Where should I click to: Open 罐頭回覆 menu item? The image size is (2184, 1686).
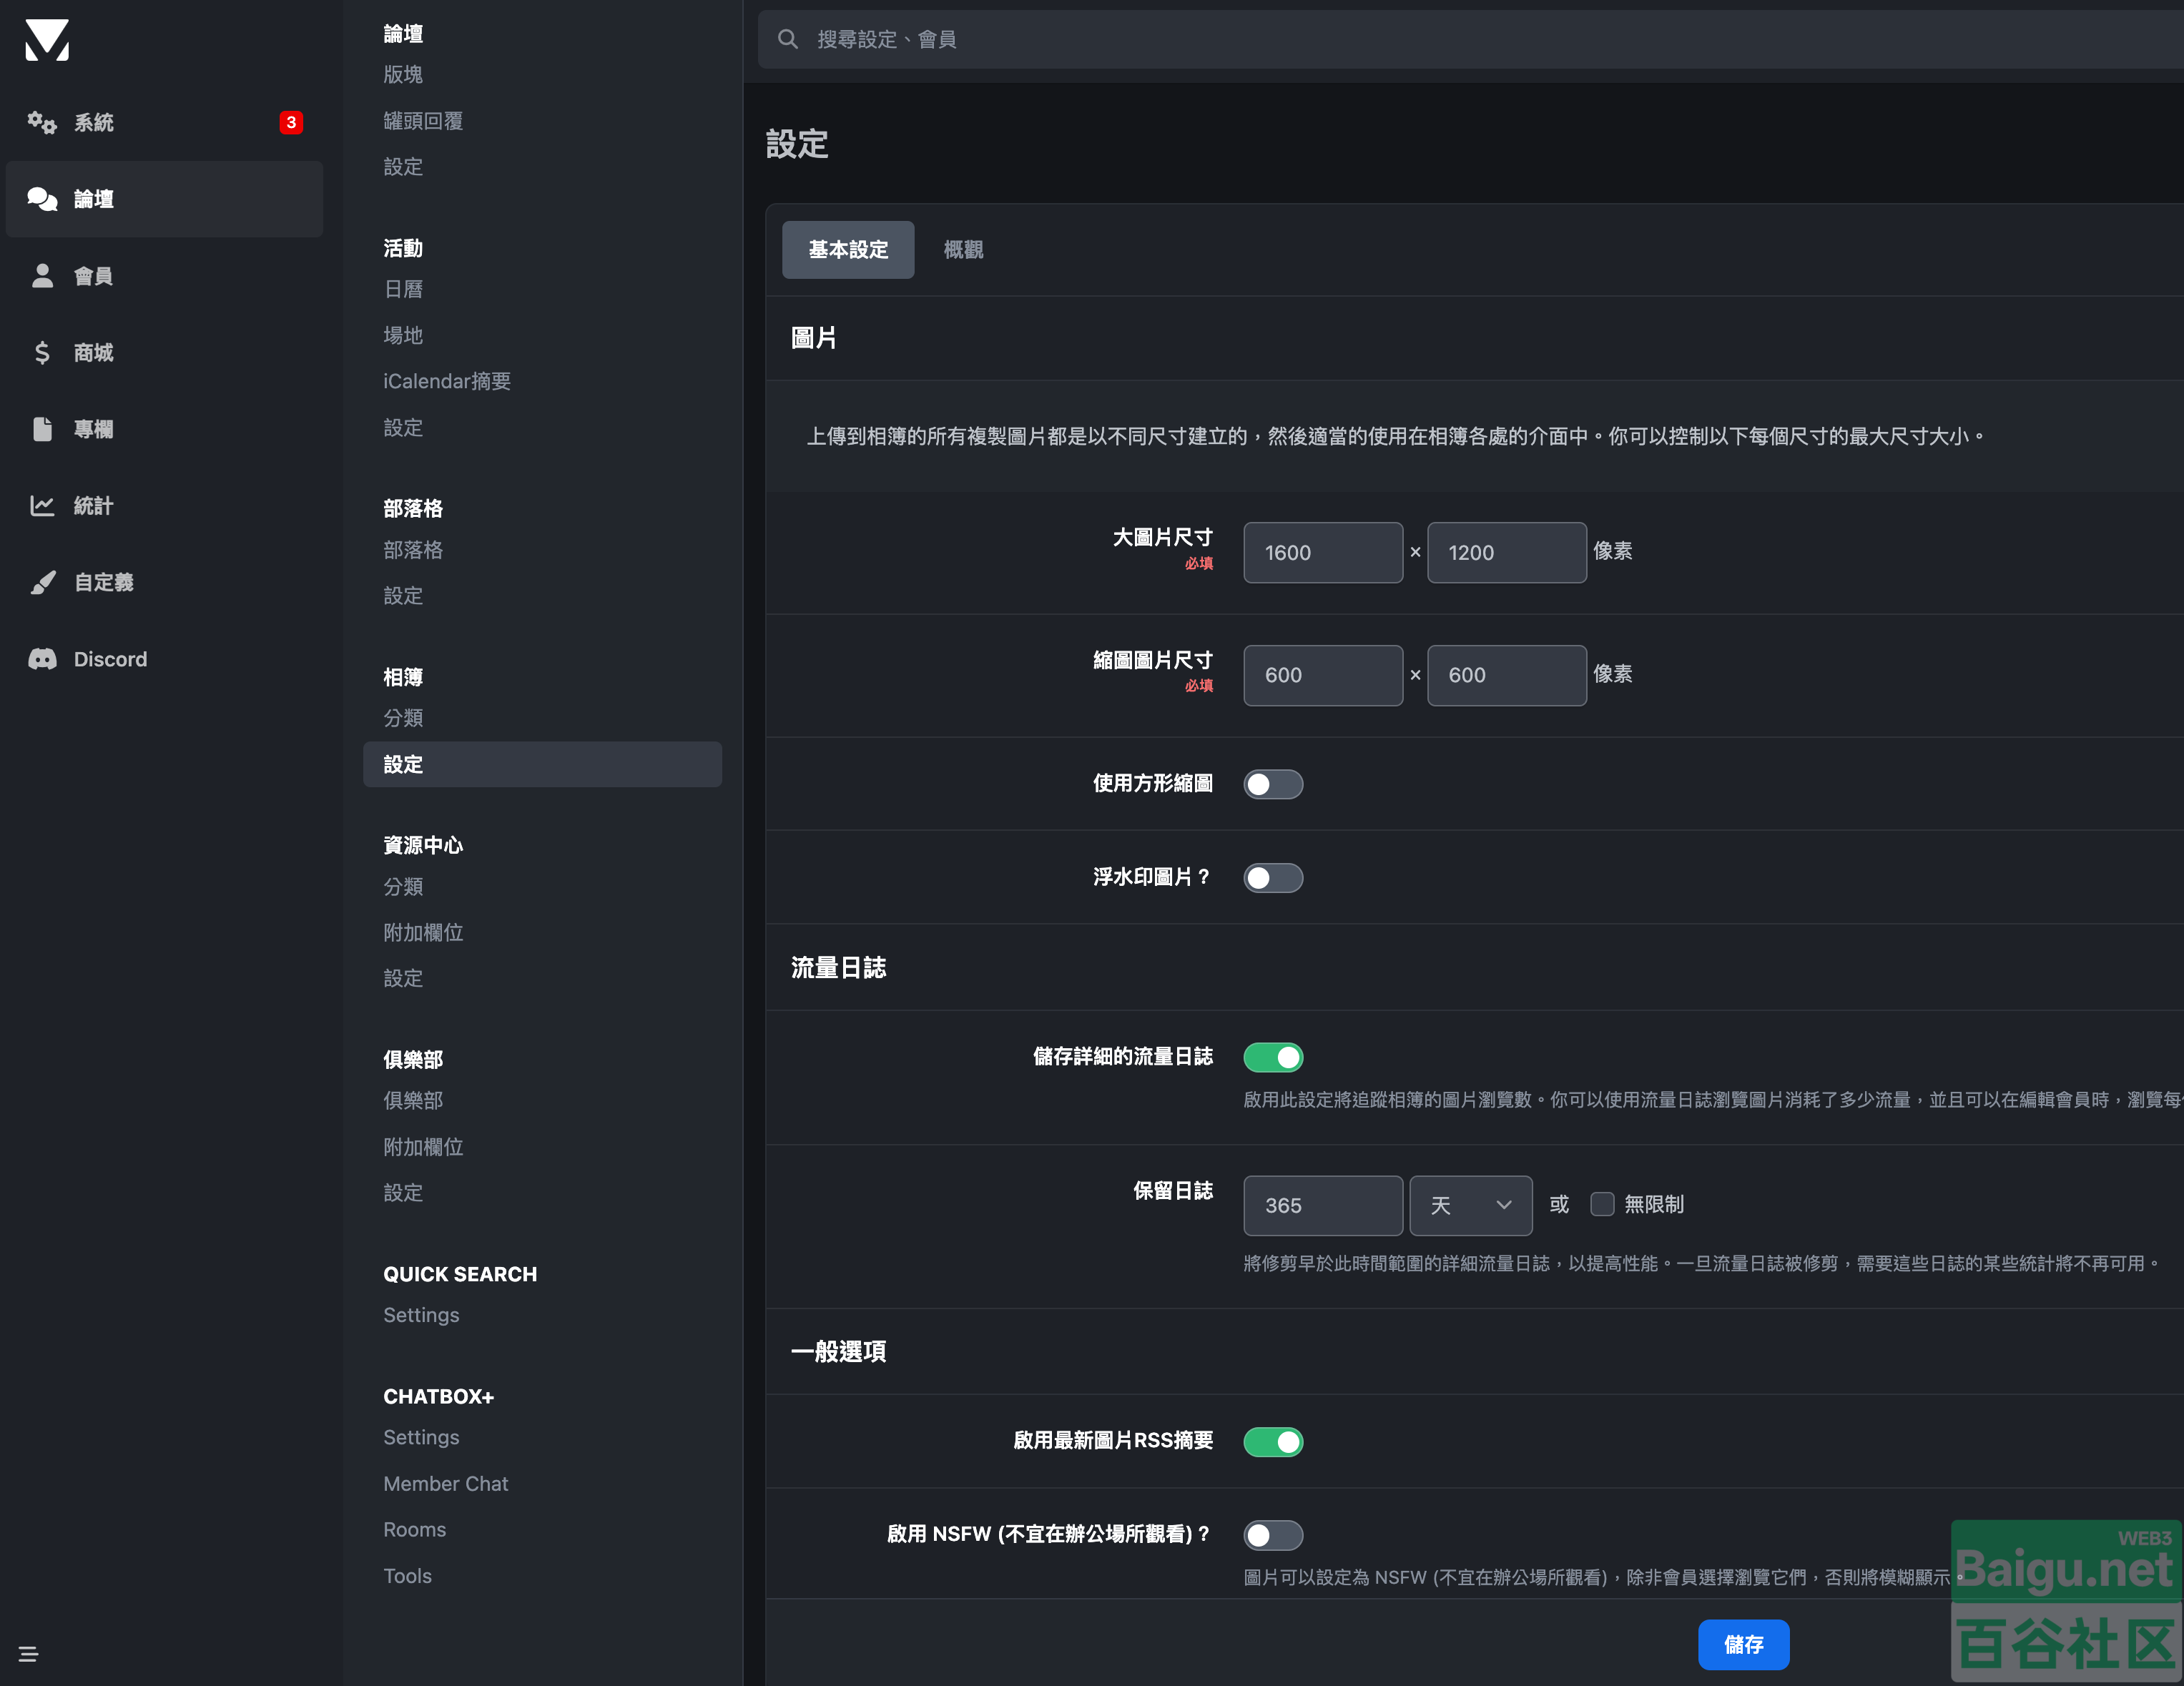tap(423, 121)
